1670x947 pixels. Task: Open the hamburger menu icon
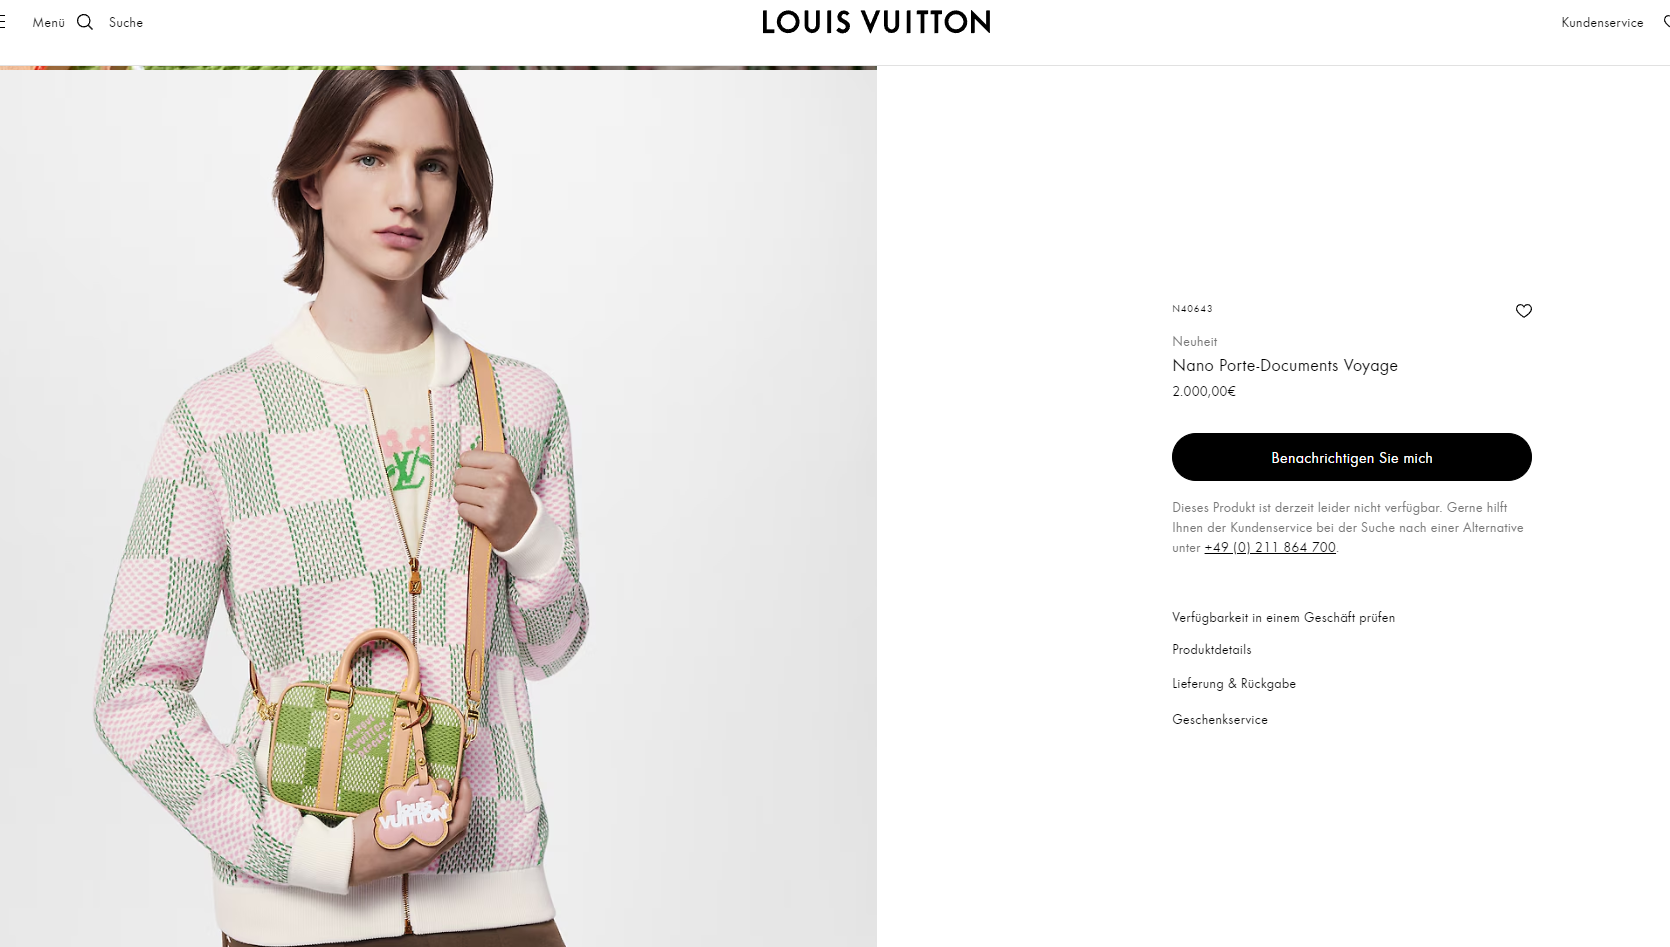point(3,22)
